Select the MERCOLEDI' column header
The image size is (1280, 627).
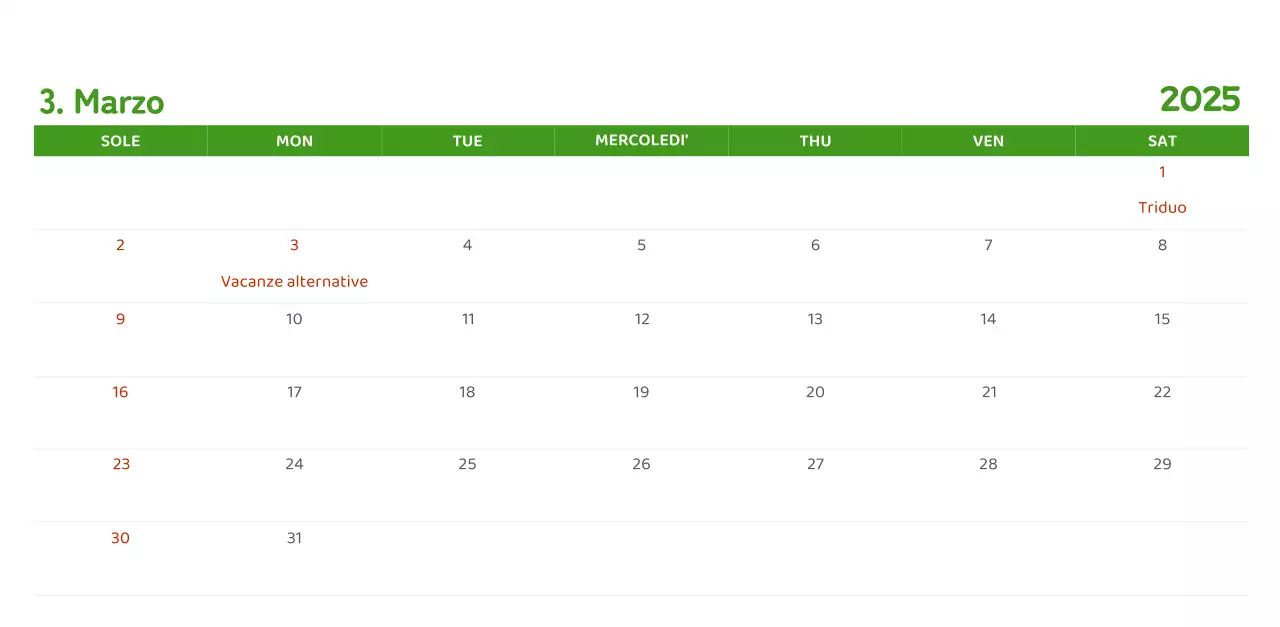[642, 140]
